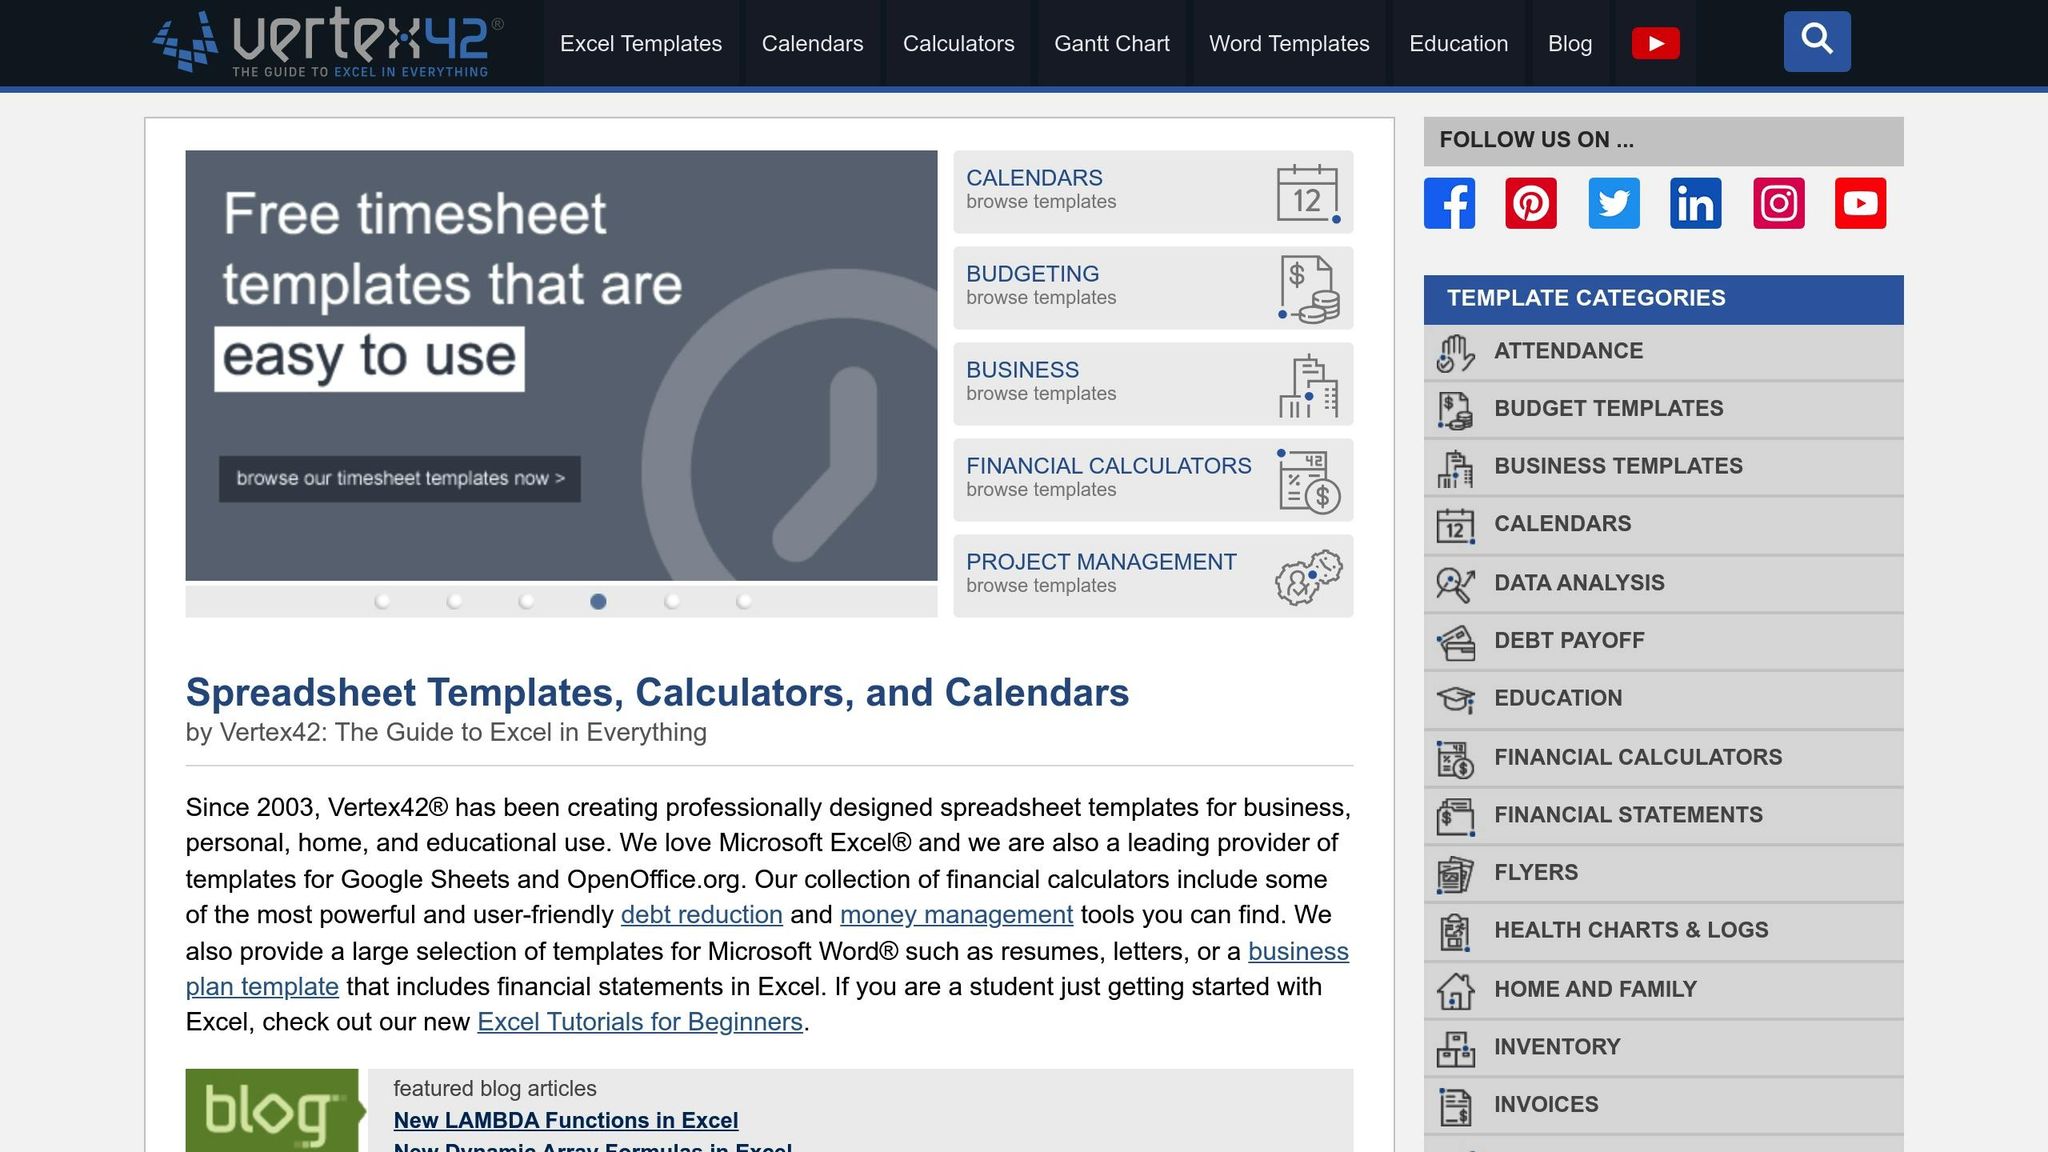This screenshot has width=2048, height=1152.
Task: Open 'Excel Tutorials for Beginners' link
Action: click(x=640, y=1022)
